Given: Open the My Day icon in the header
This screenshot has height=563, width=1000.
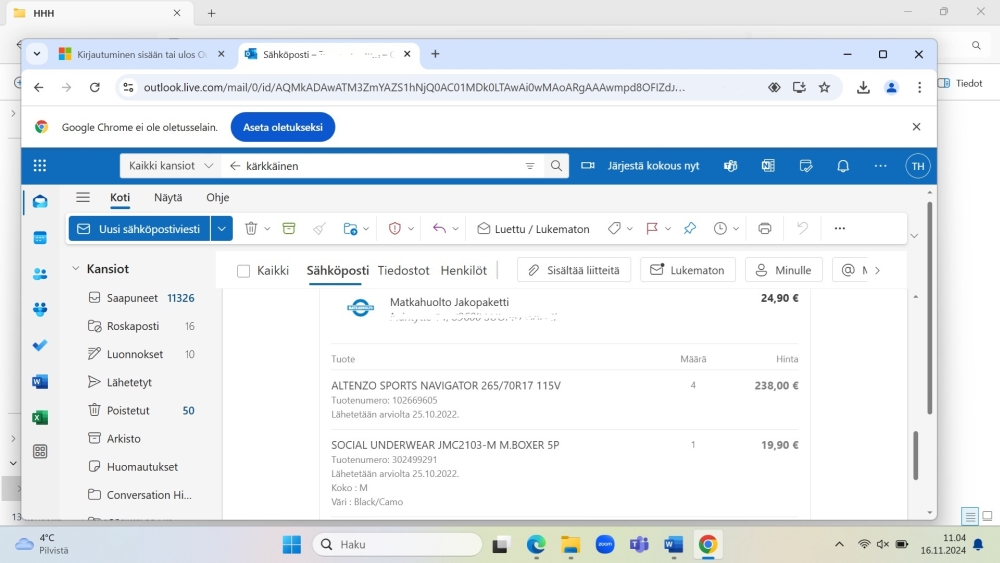Looking at the screenshot, I should point(805,166).
